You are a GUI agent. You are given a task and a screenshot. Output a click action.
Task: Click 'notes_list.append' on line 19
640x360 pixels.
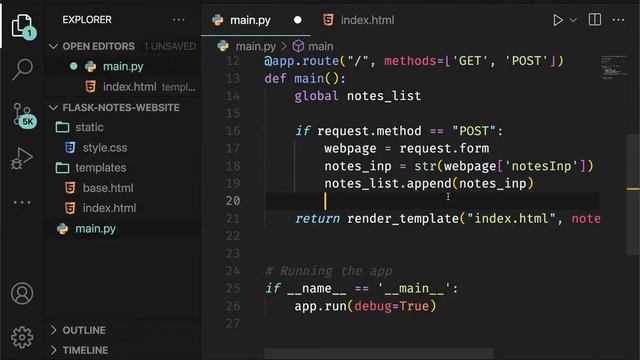pyautogui.click(x=388, y=183)
